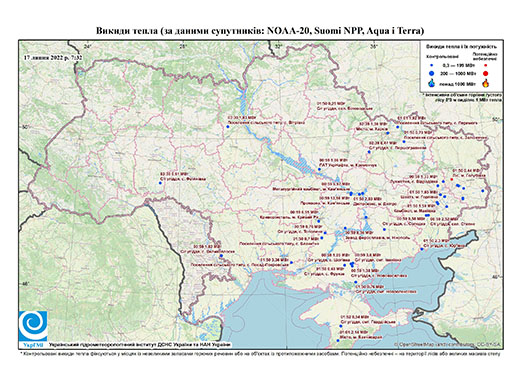Click the red fire marker in Luhansk region
This screenshot has width=520, height=368.
click(x=452, y=179)
